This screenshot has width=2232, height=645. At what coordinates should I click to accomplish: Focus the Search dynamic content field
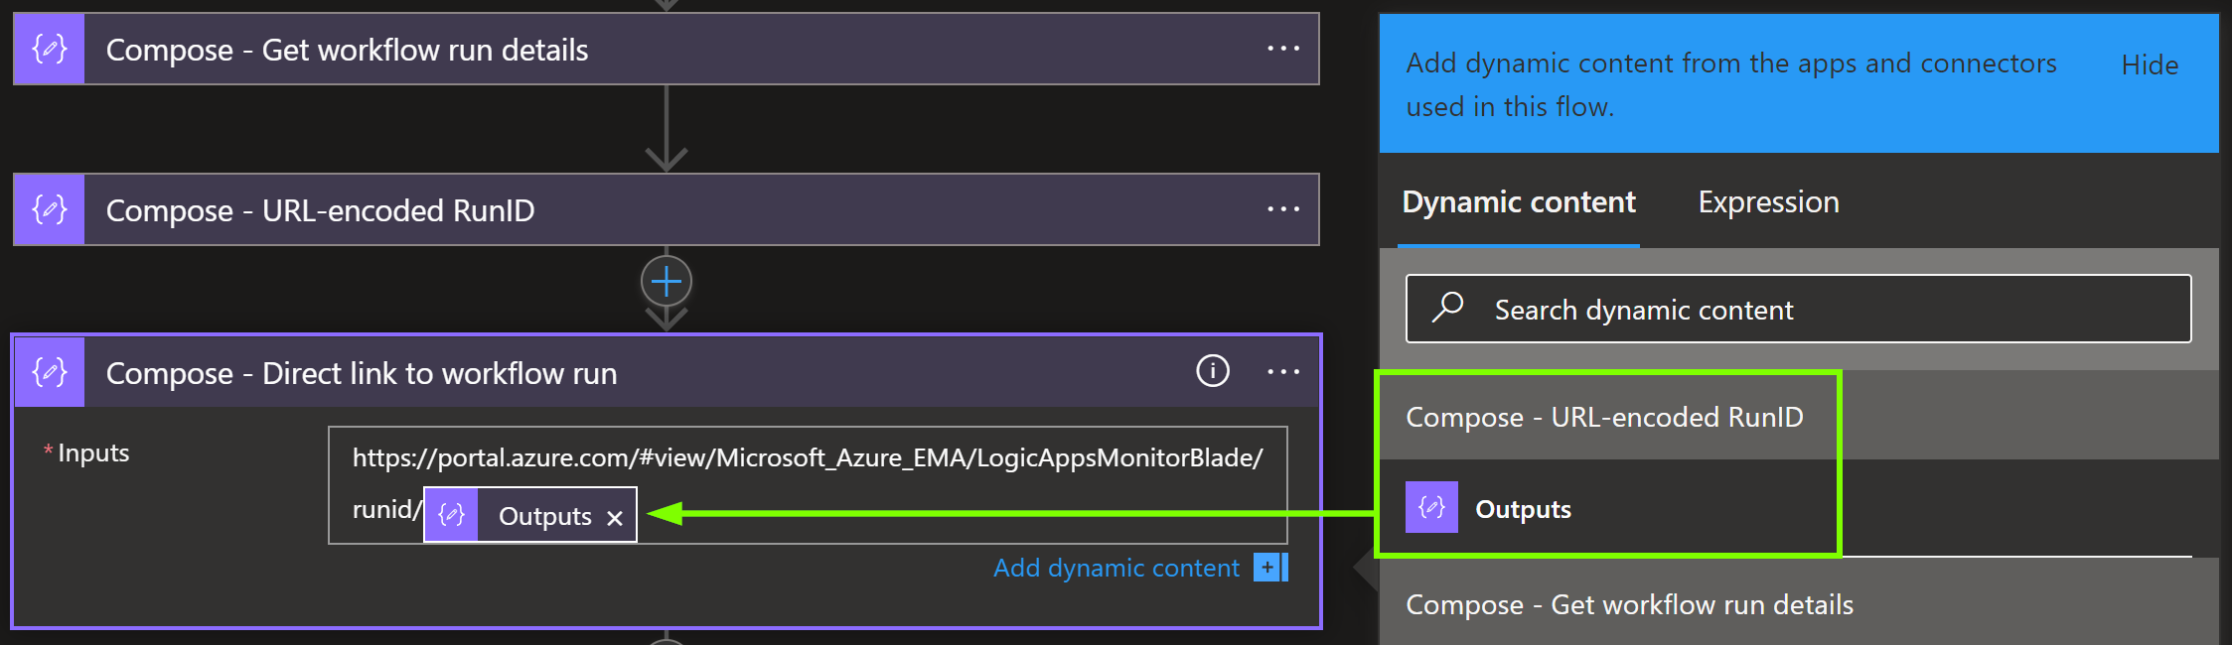pos(1820,310)
